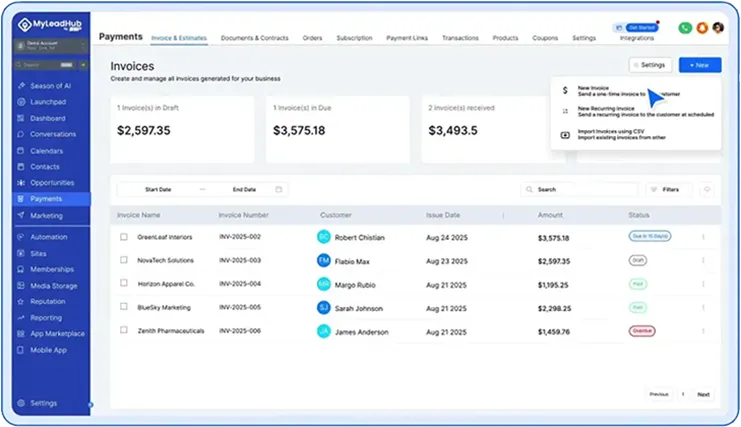Open Media Storage in sidebar
The image size is (741, 427).
(53, 286)
